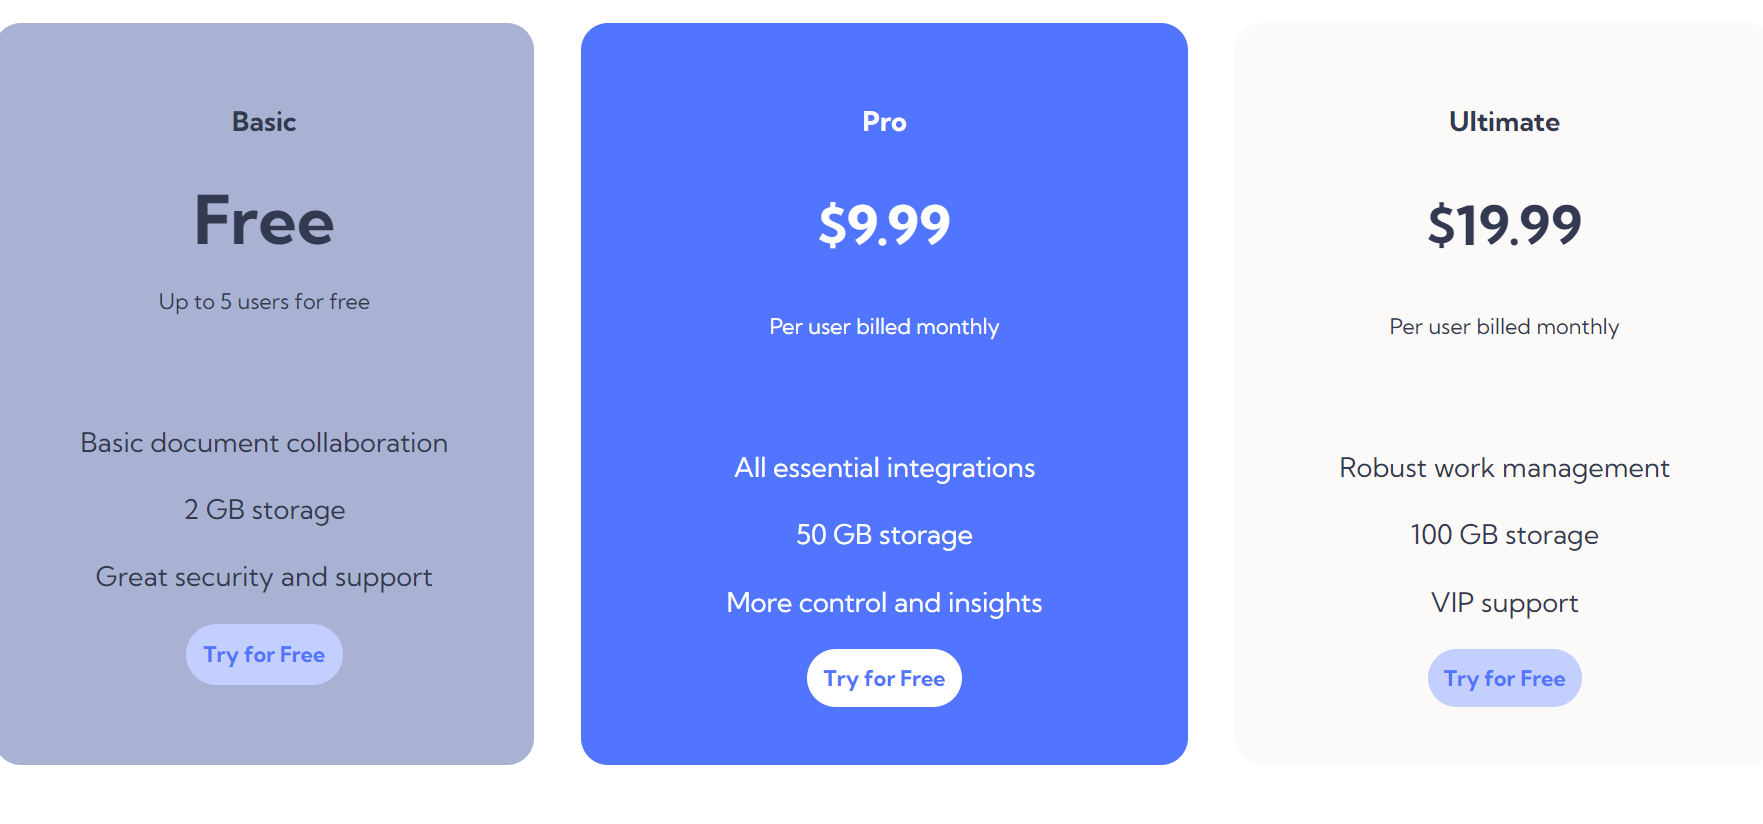Viewport: 1763px width, 824px height.
Task: Click Up to 5 users for free
Action: (264, 302)
